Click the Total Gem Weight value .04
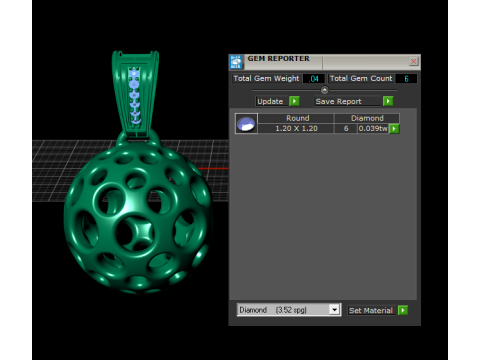480x360 pixels. [314, 79]
